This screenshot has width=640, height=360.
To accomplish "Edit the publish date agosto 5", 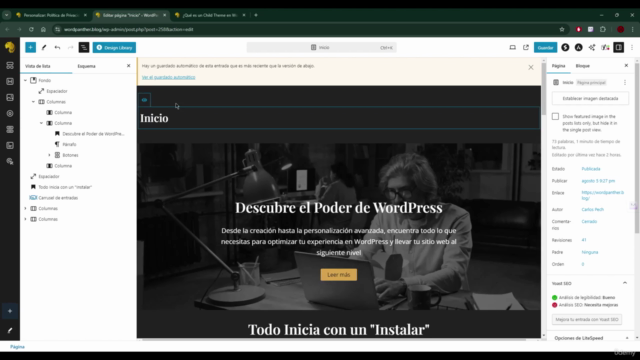I will pyautogui.click(x=598, y=180).
